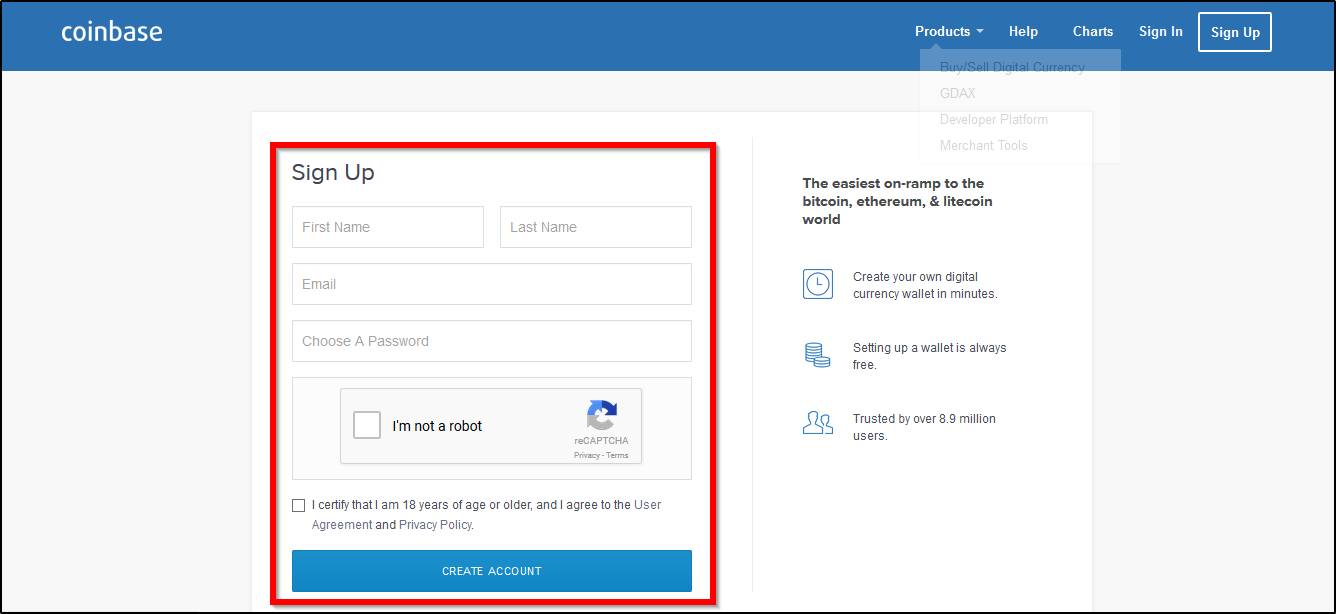
Task: Open Developer Platform from the Products menu
Action: coord(994,119)
